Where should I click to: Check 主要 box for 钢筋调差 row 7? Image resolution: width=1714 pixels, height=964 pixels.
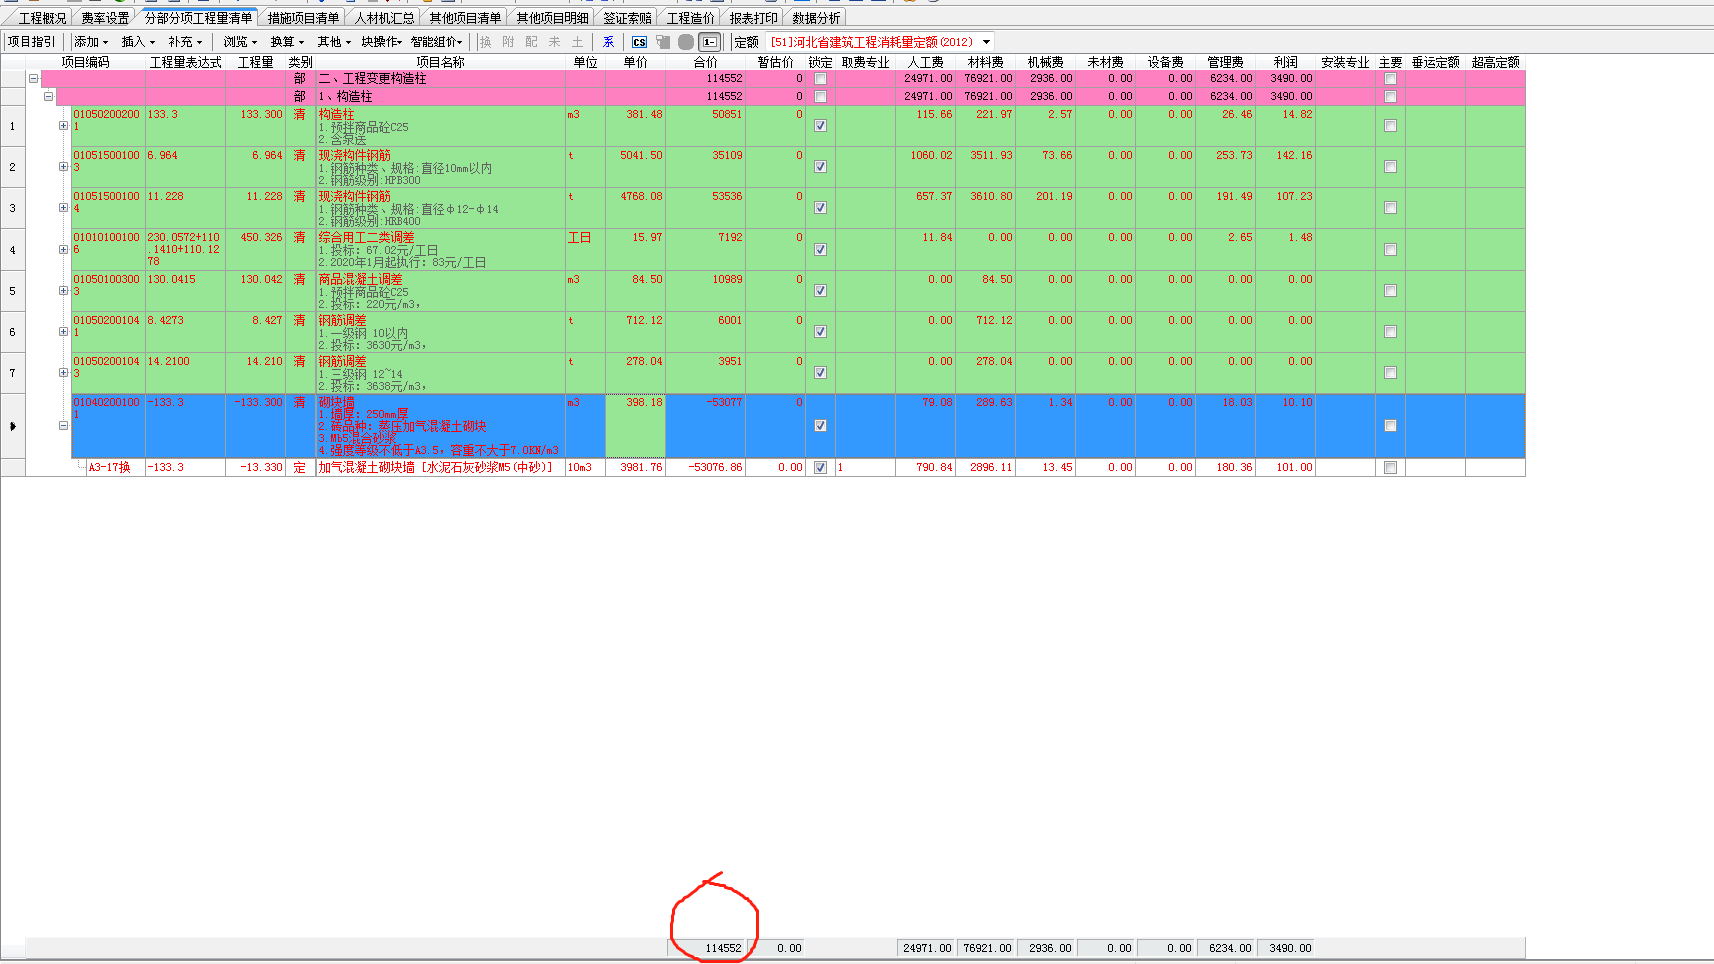point(1390,373)
